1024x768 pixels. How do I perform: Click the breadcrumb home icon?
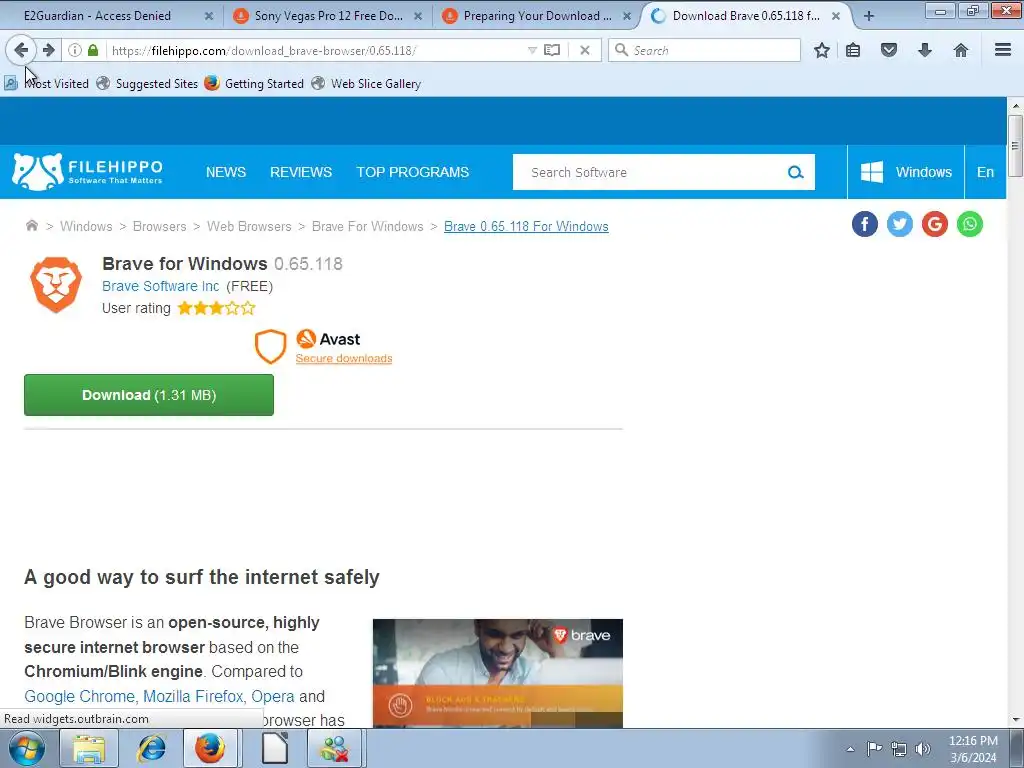pyautogui.click(x=31, y=226)
